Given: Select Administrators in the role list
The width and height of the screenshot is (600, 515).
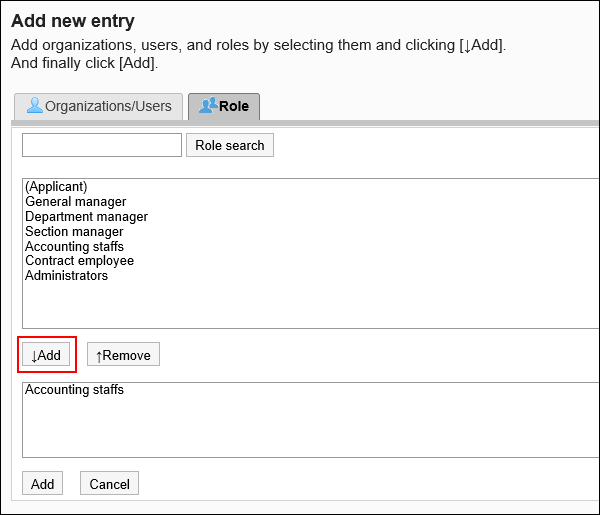Looking at the screenshot, I should pos(67,275).
